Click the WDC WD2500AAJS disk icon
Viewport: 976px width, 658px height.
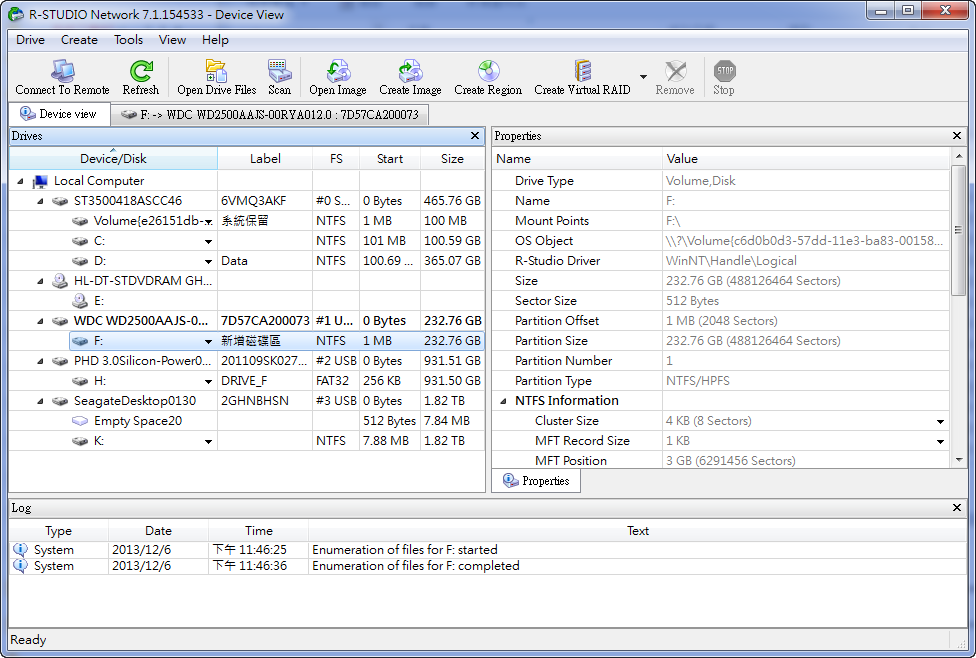point(60,321)
